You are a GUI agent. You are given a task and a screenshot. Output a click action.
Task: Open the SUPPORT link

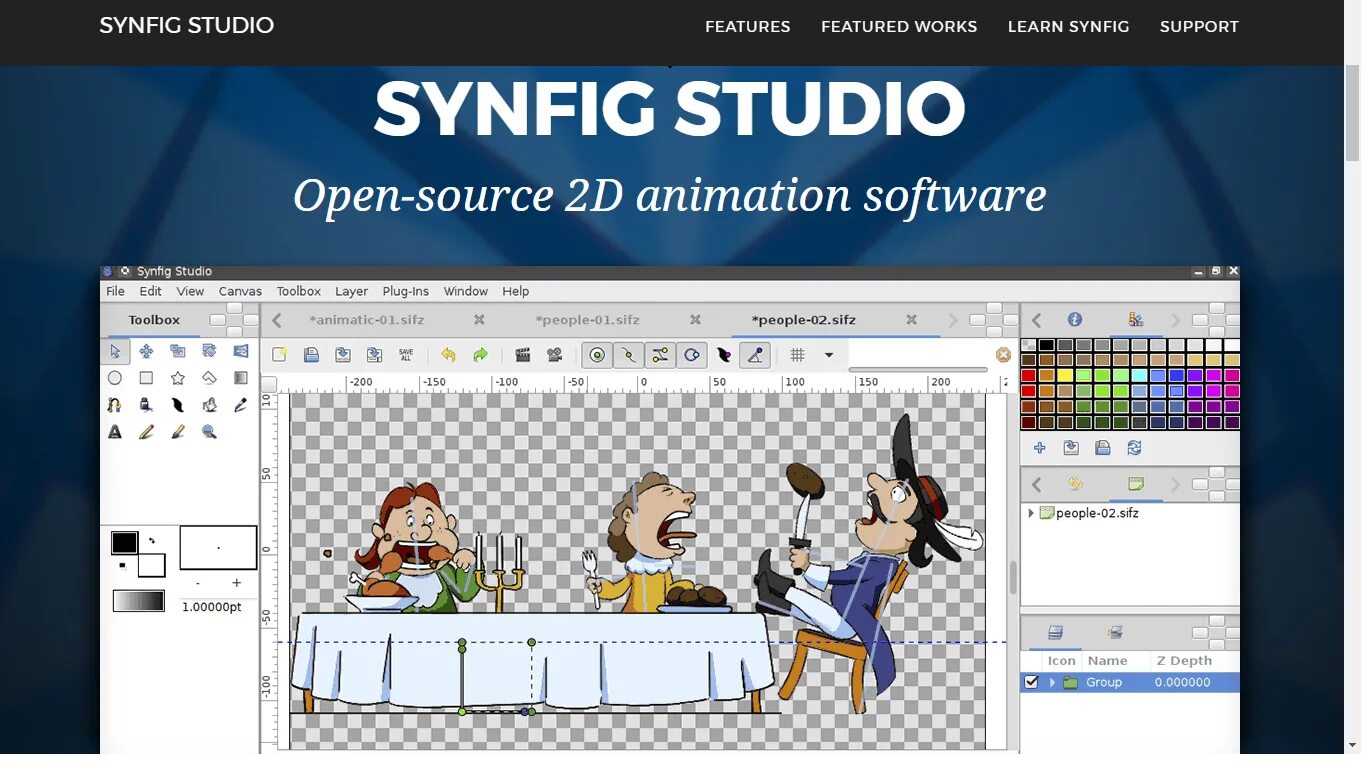1199,27
